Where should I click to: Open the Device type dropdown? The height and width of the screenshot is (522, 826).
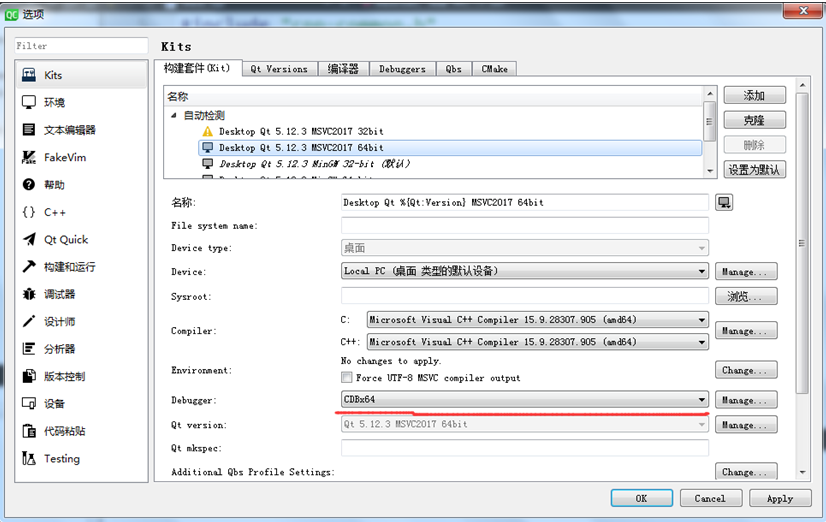pyautogui.click(x=525, y=248)
